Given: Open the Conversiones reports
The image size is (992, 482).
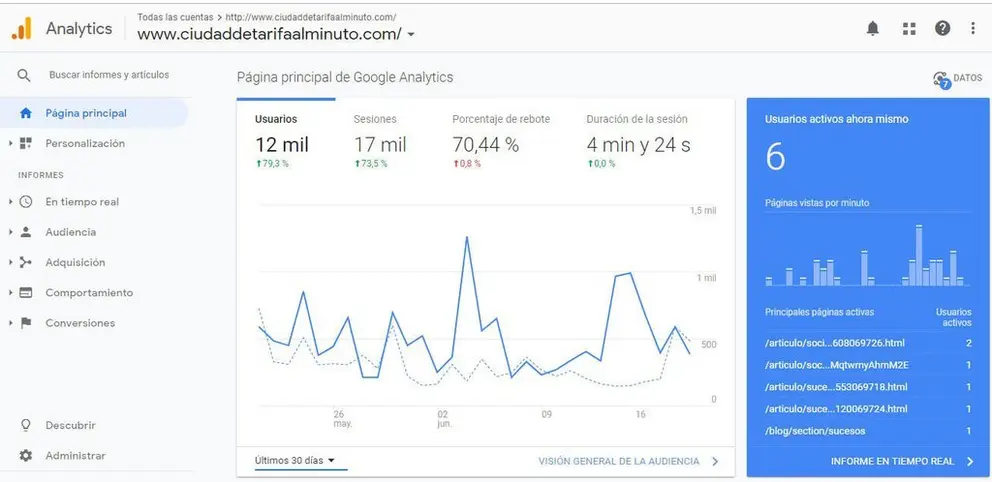Looking at the screenshot, I should [x=80, y=323].
